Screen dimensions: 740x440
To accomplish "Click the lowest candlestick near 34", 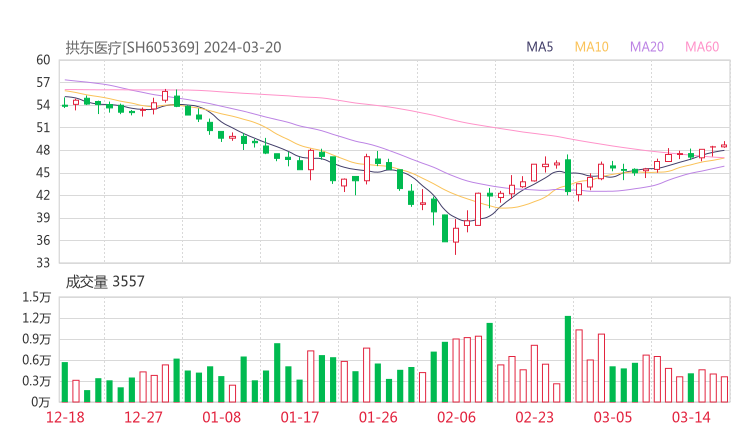I will 455,237.
